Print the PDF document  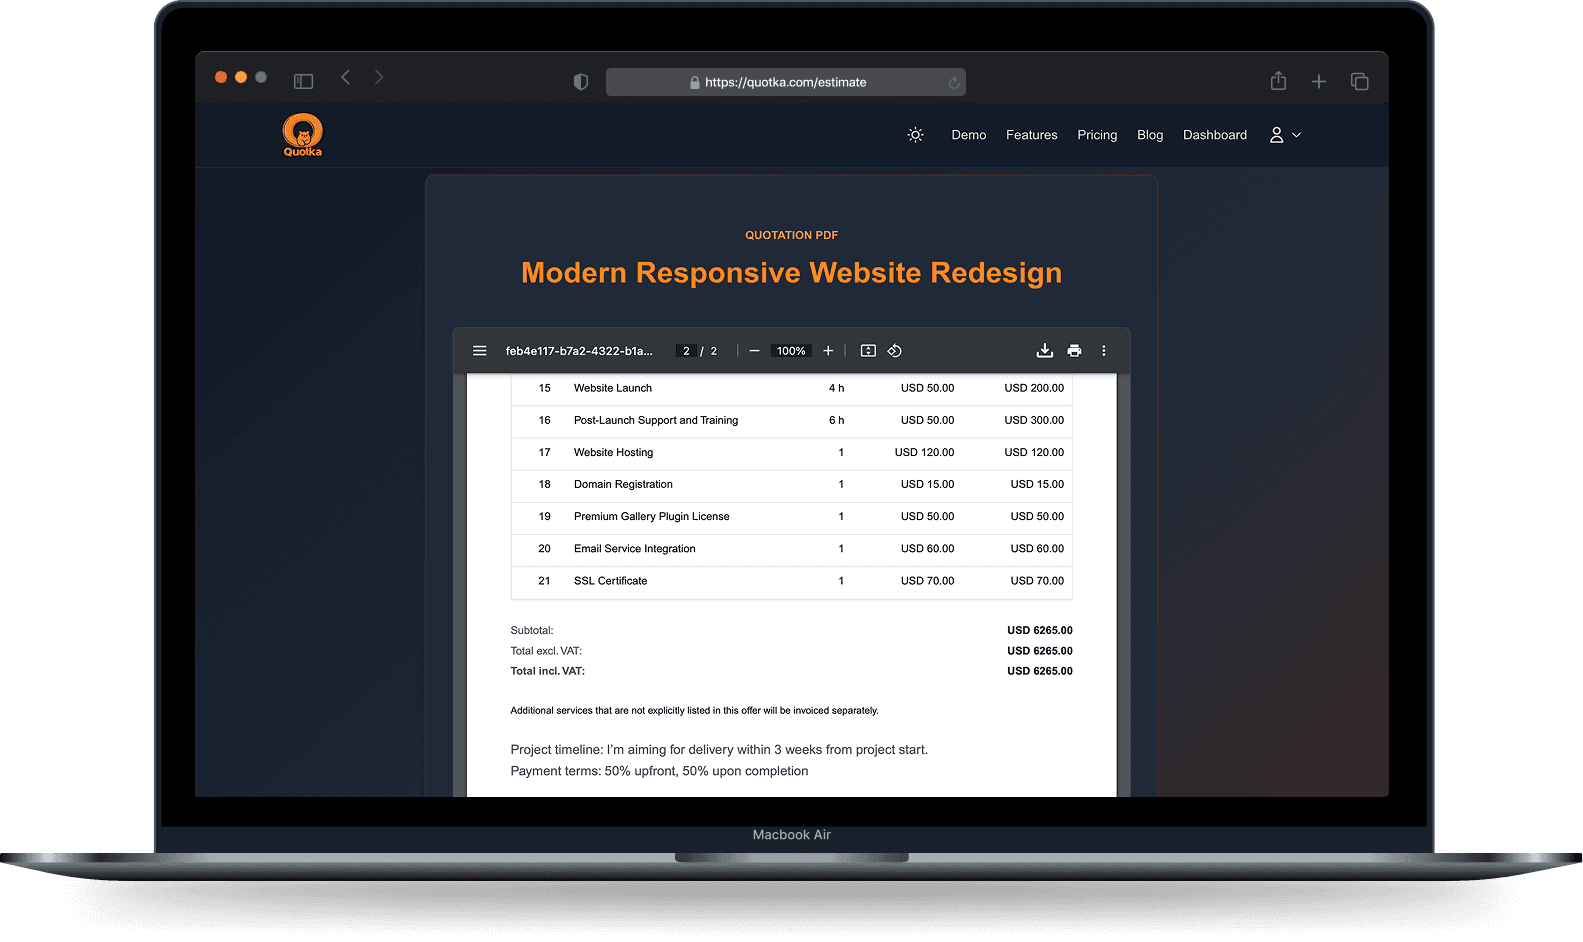1074,351
